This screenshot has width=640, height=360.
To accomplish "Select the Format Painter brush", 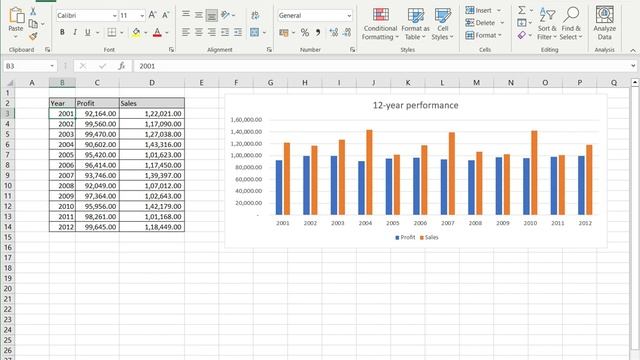I will [33, 36].
